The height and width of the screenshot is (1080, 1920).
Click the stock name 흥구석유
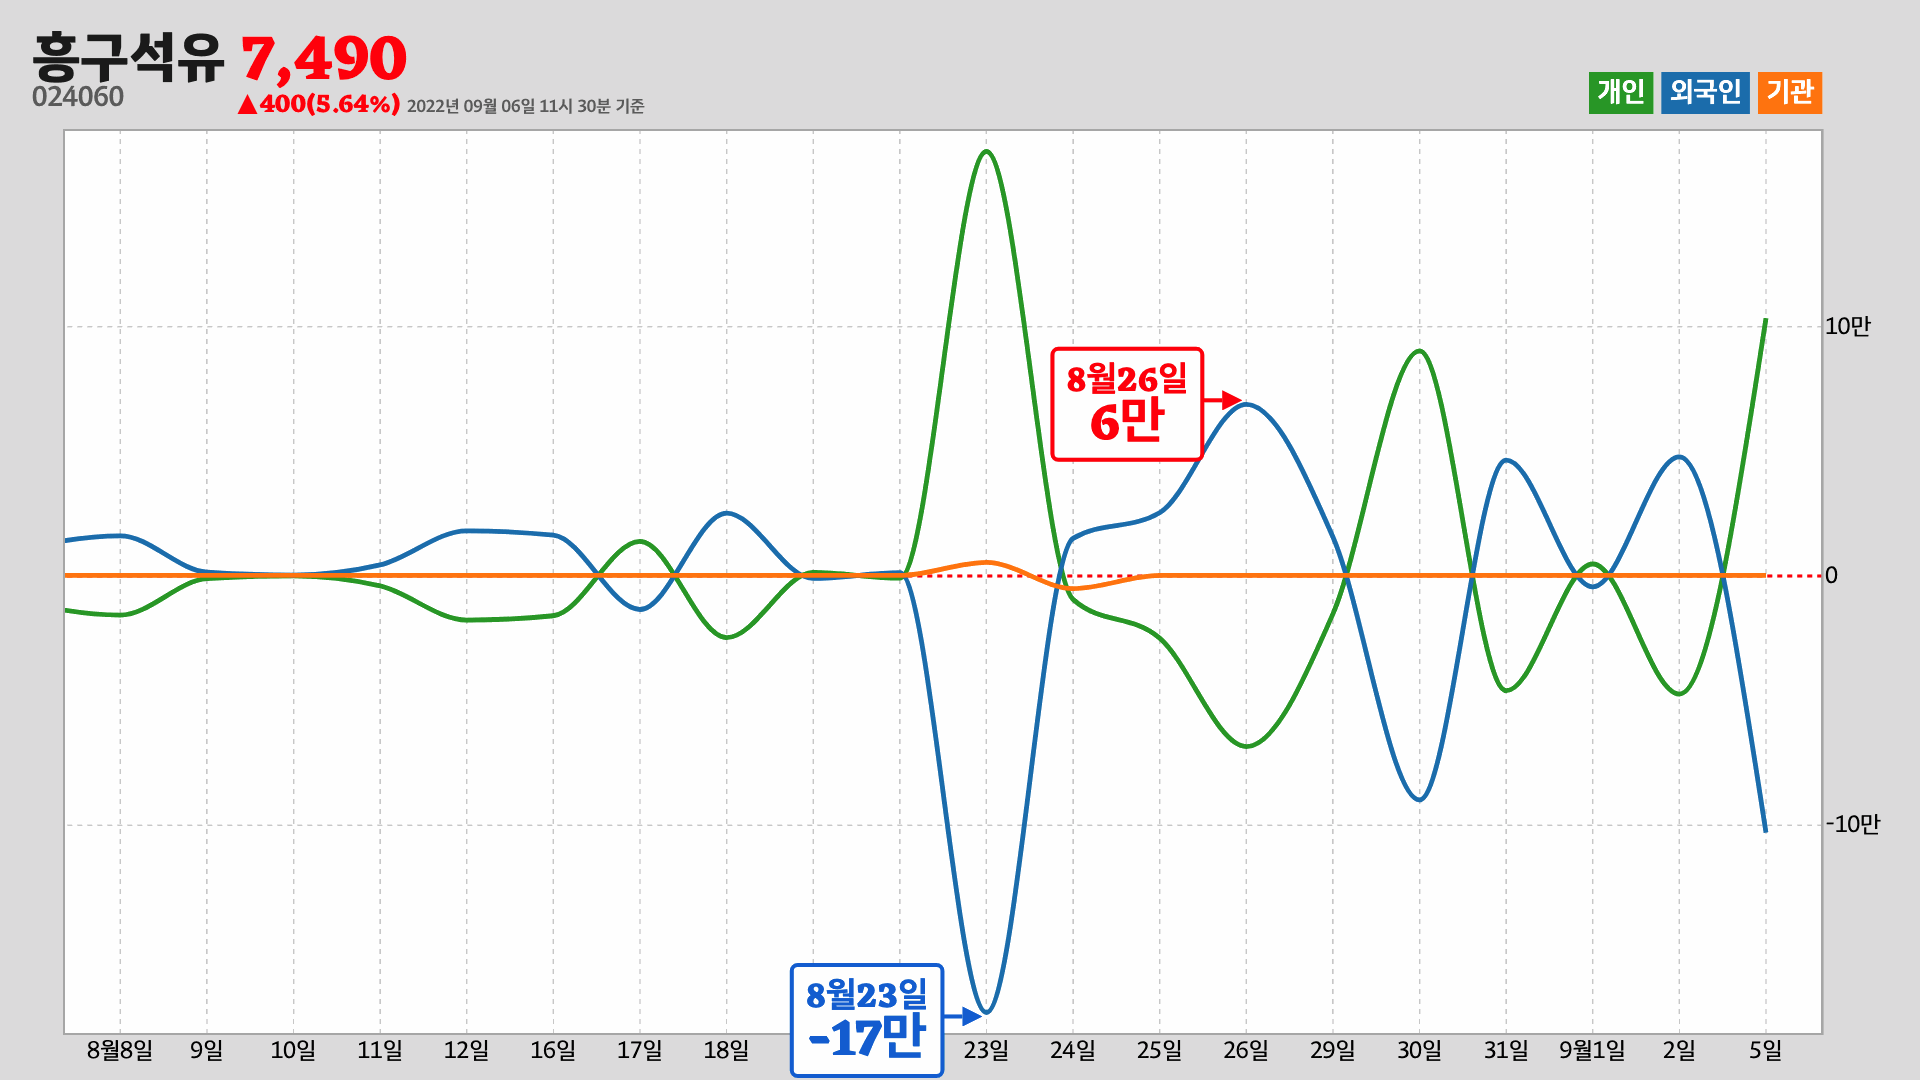tap(129, 57)
